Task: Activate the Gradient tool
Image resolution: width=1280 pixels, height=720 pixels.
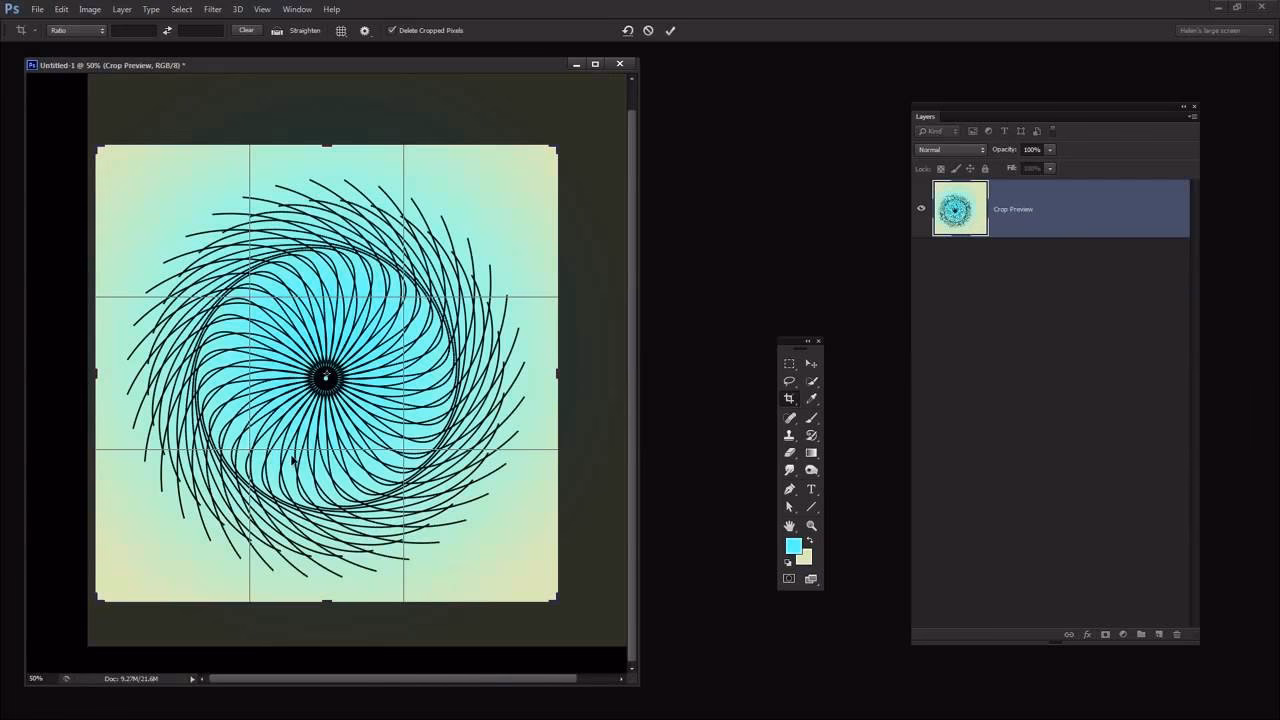Action: pos(811,452)
